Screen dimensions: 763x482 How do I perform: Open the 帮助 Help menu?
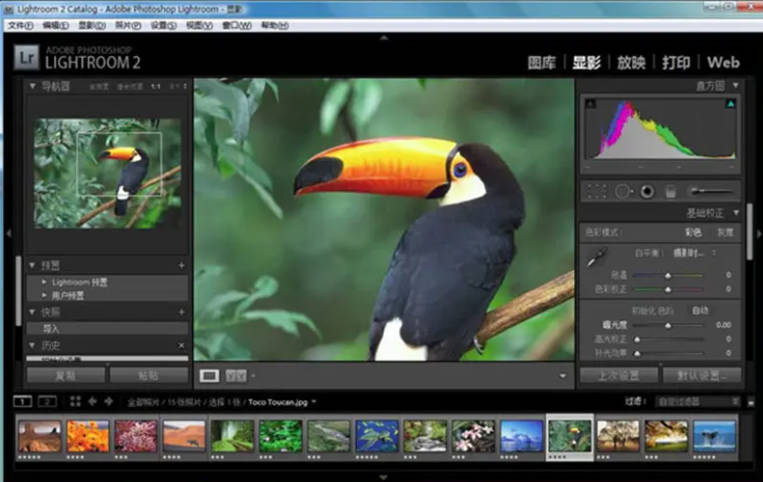click(x=273, y=25)
